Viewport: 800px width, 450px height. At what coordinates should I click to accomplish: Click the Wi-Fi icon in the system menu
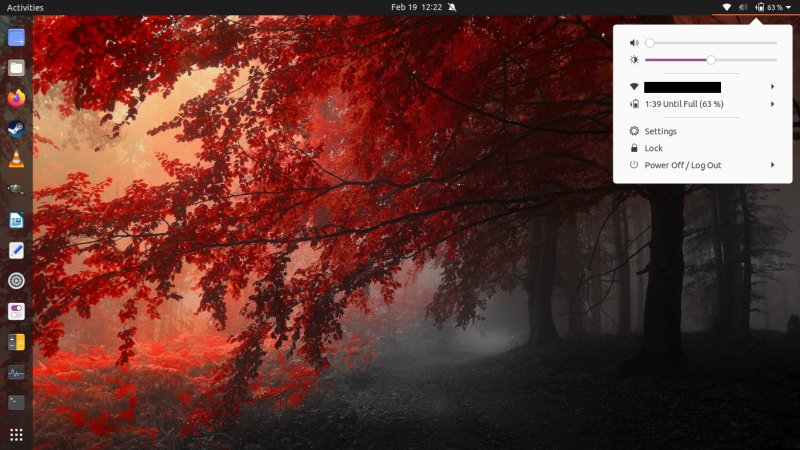coord(634,87)
